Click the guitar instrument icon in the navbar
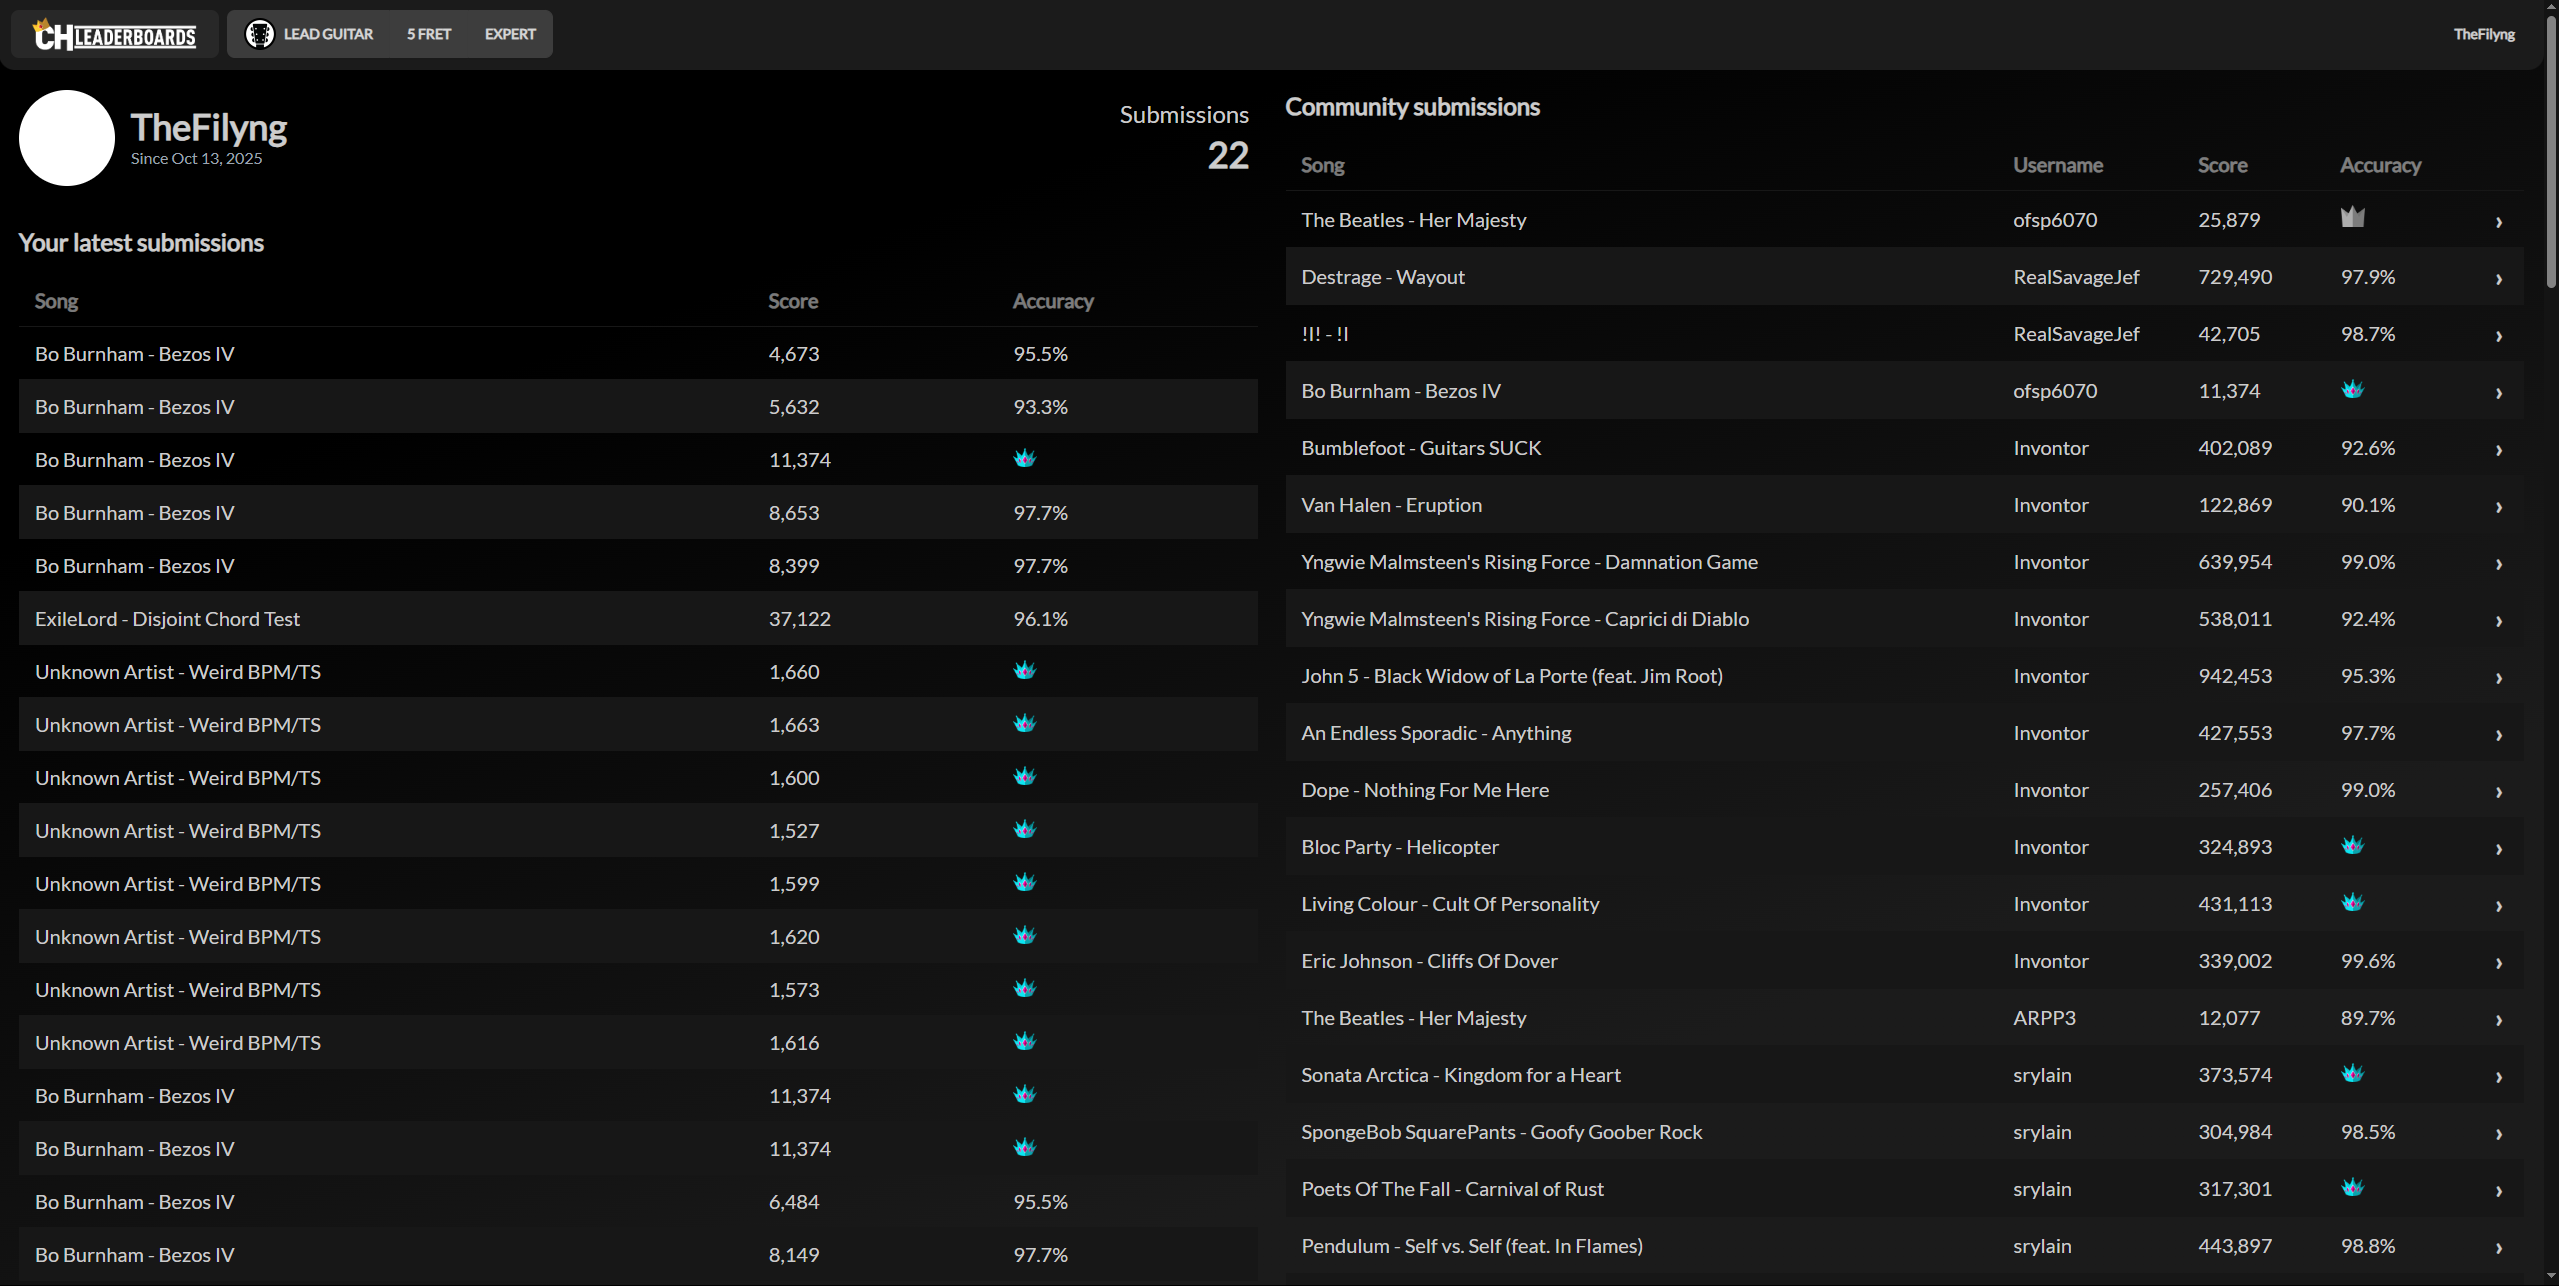The height and width of the screenshot is (1286, 2559). (260, 33)
